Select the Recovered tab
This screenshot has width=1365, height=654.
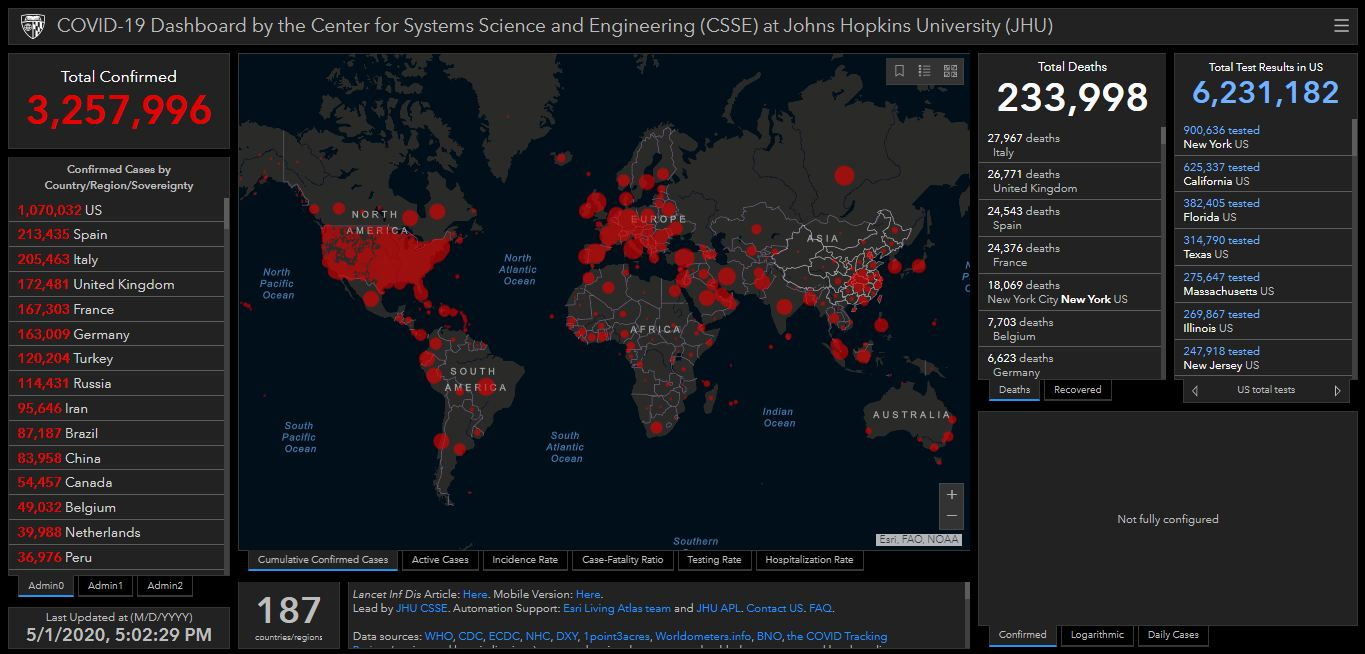pos(1077,390)
